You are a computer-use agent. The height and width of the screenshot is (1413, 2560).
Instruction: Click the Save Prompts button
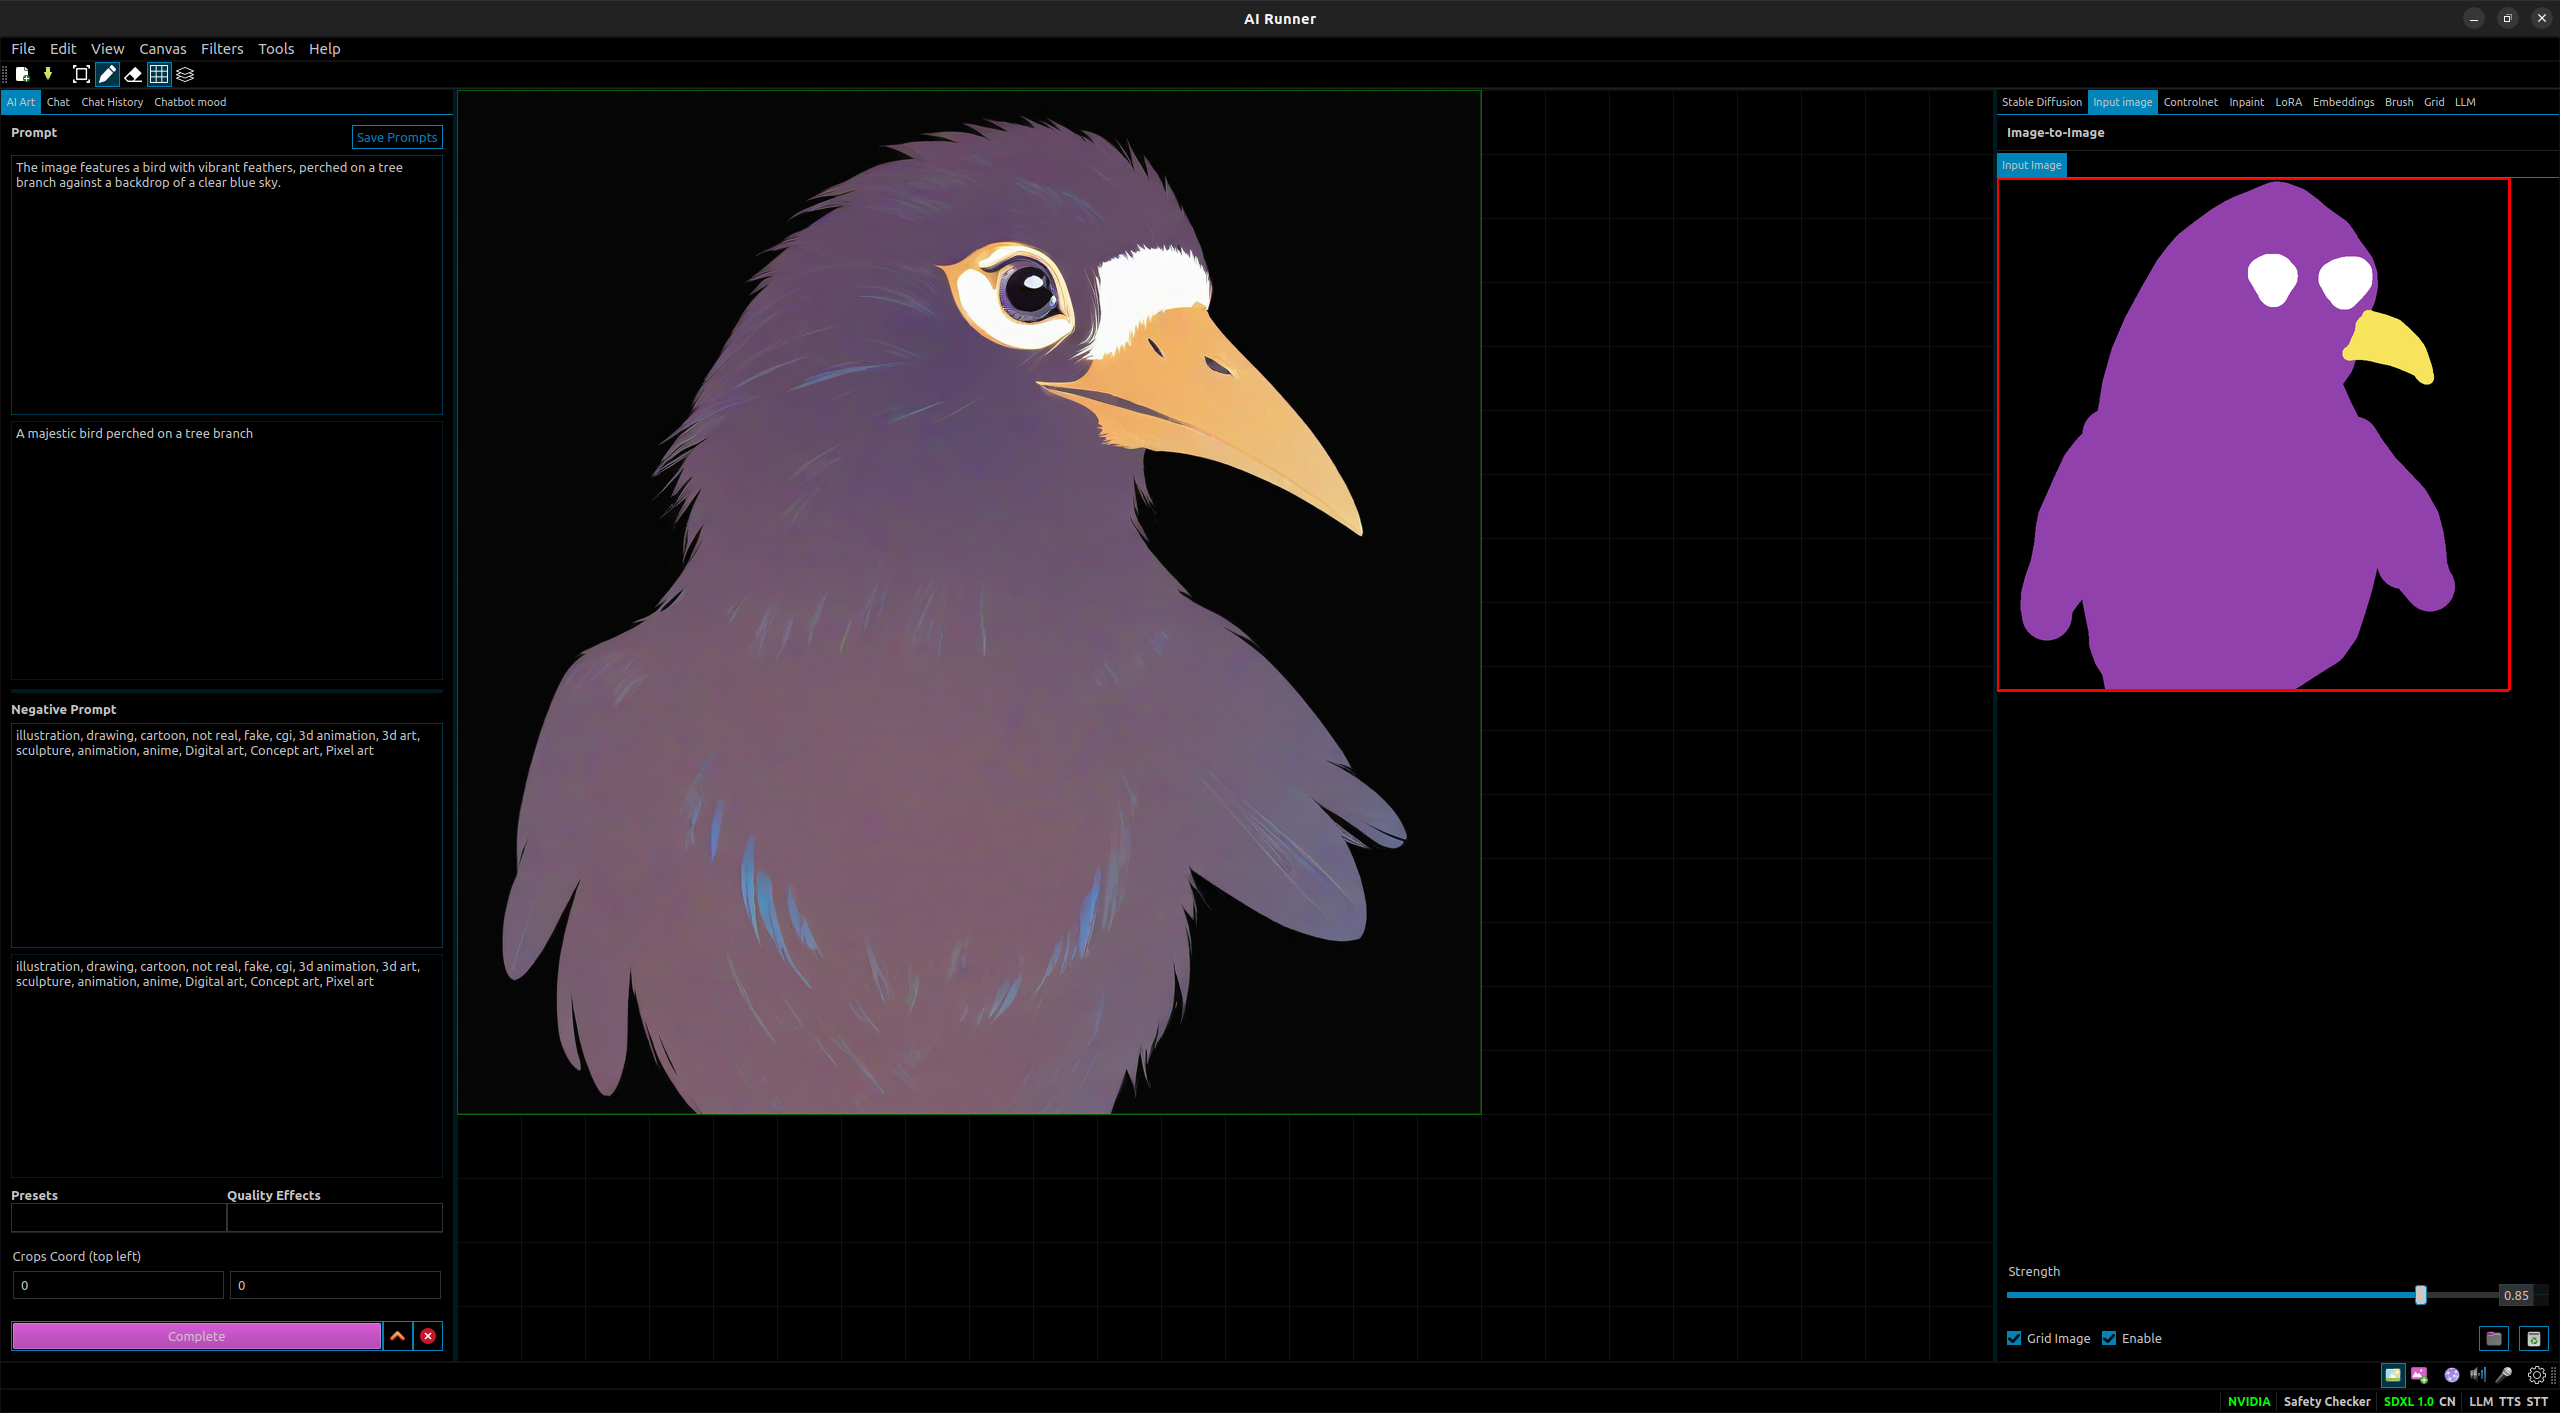(x=397, y=137)
